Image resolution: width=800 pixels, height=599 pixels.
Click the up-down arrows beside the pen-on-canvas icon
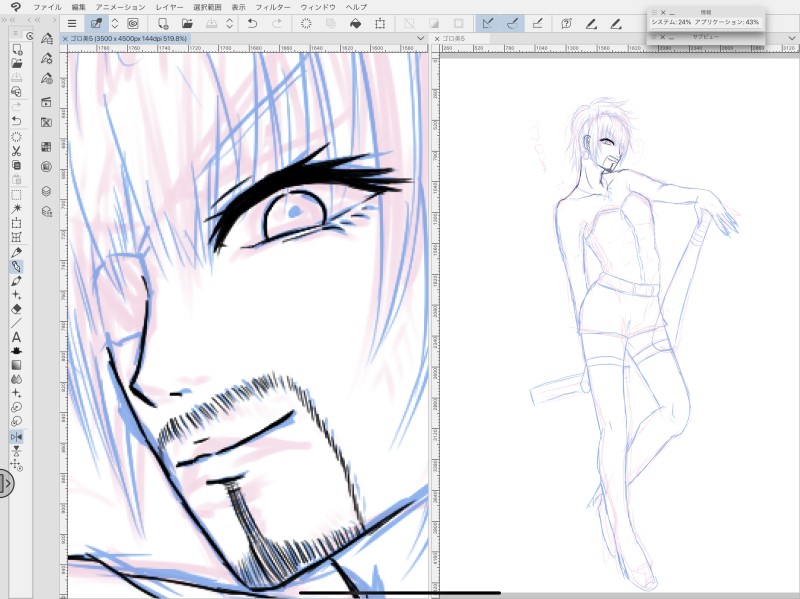click(x=115, y=23)
